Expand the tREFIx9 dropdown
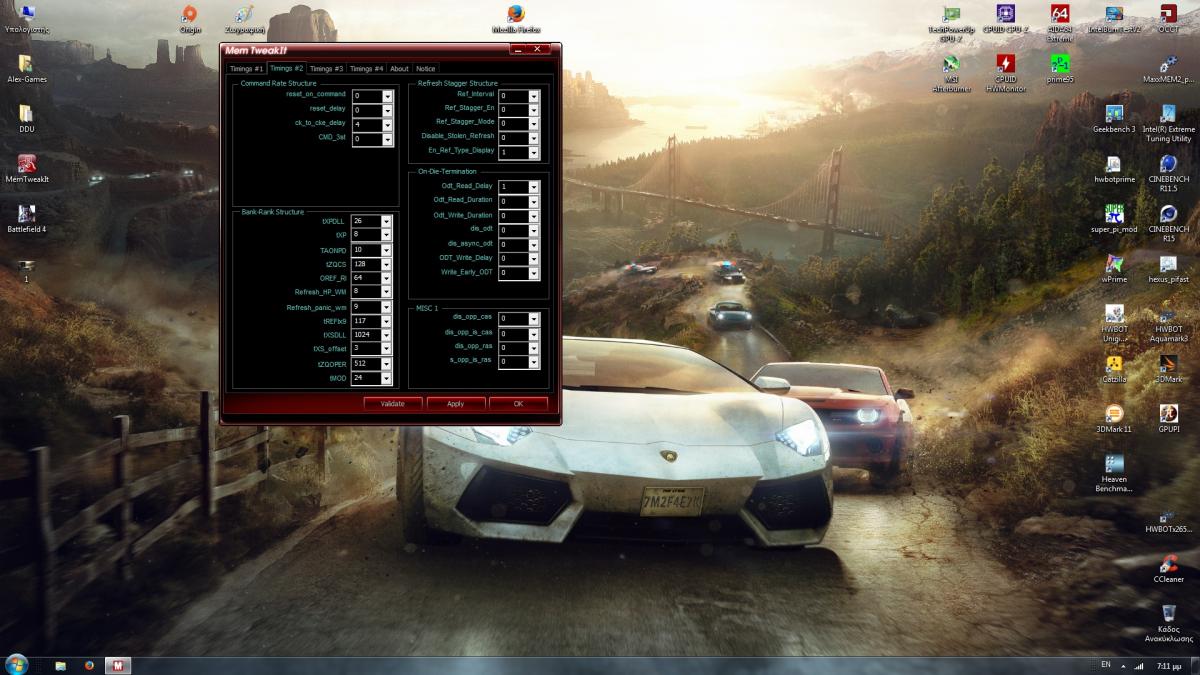Viewport: 1200px width, 675px height. [x=387, y=321]
